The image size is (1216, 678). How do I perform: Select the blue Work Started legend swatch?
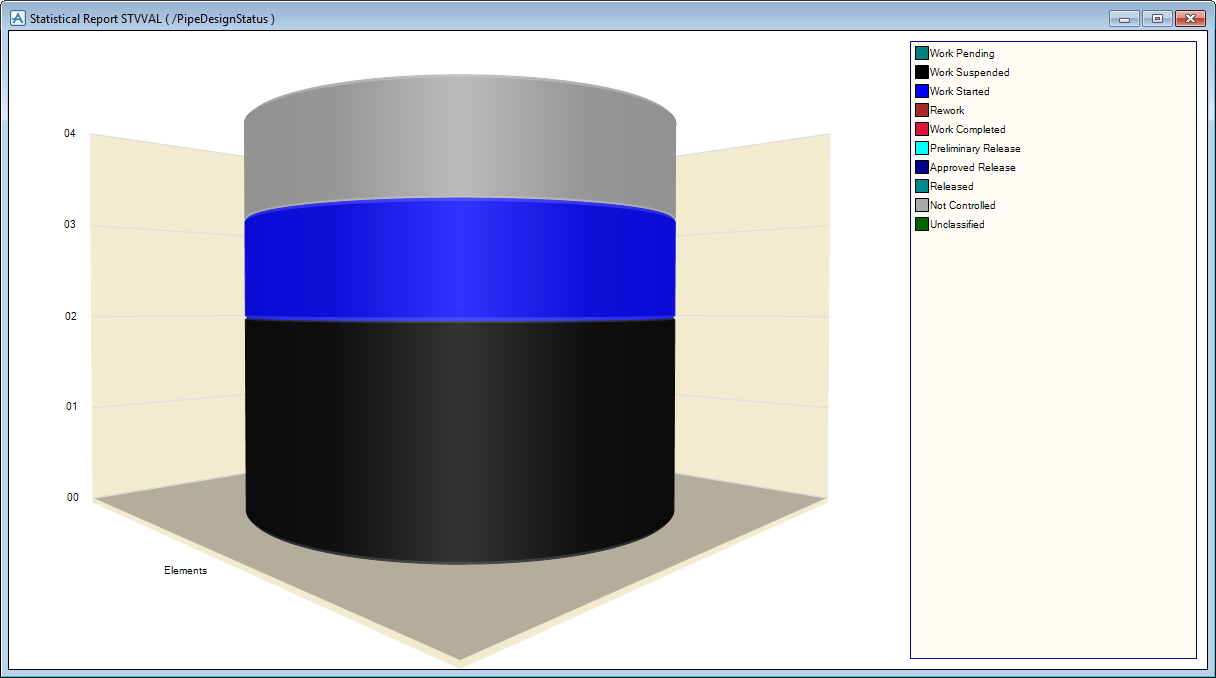coord(922,91)
